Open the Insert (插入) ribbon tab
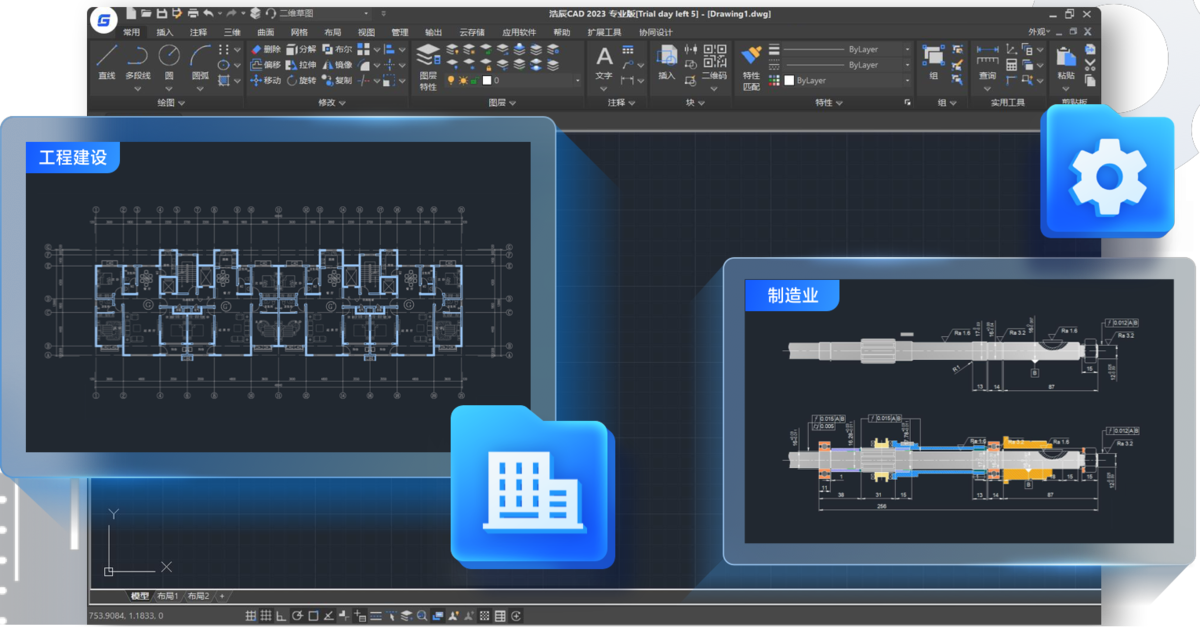 (165, 32)
